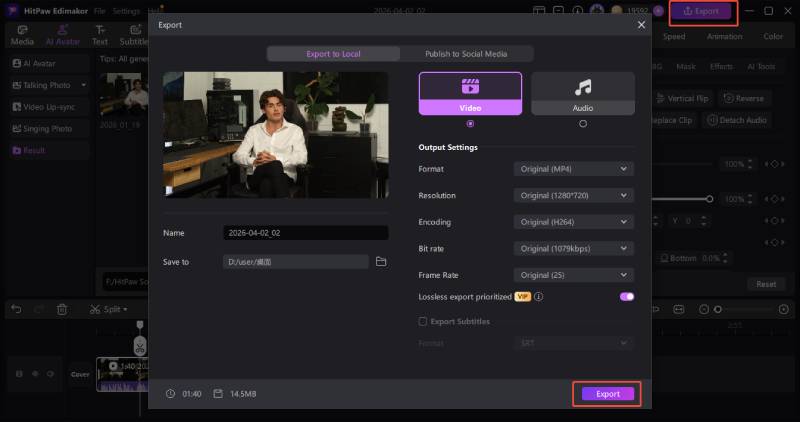Screen dimensions: 800x422
Task: Select Video Lip-sync in the left sidebar
Action: 49,107
